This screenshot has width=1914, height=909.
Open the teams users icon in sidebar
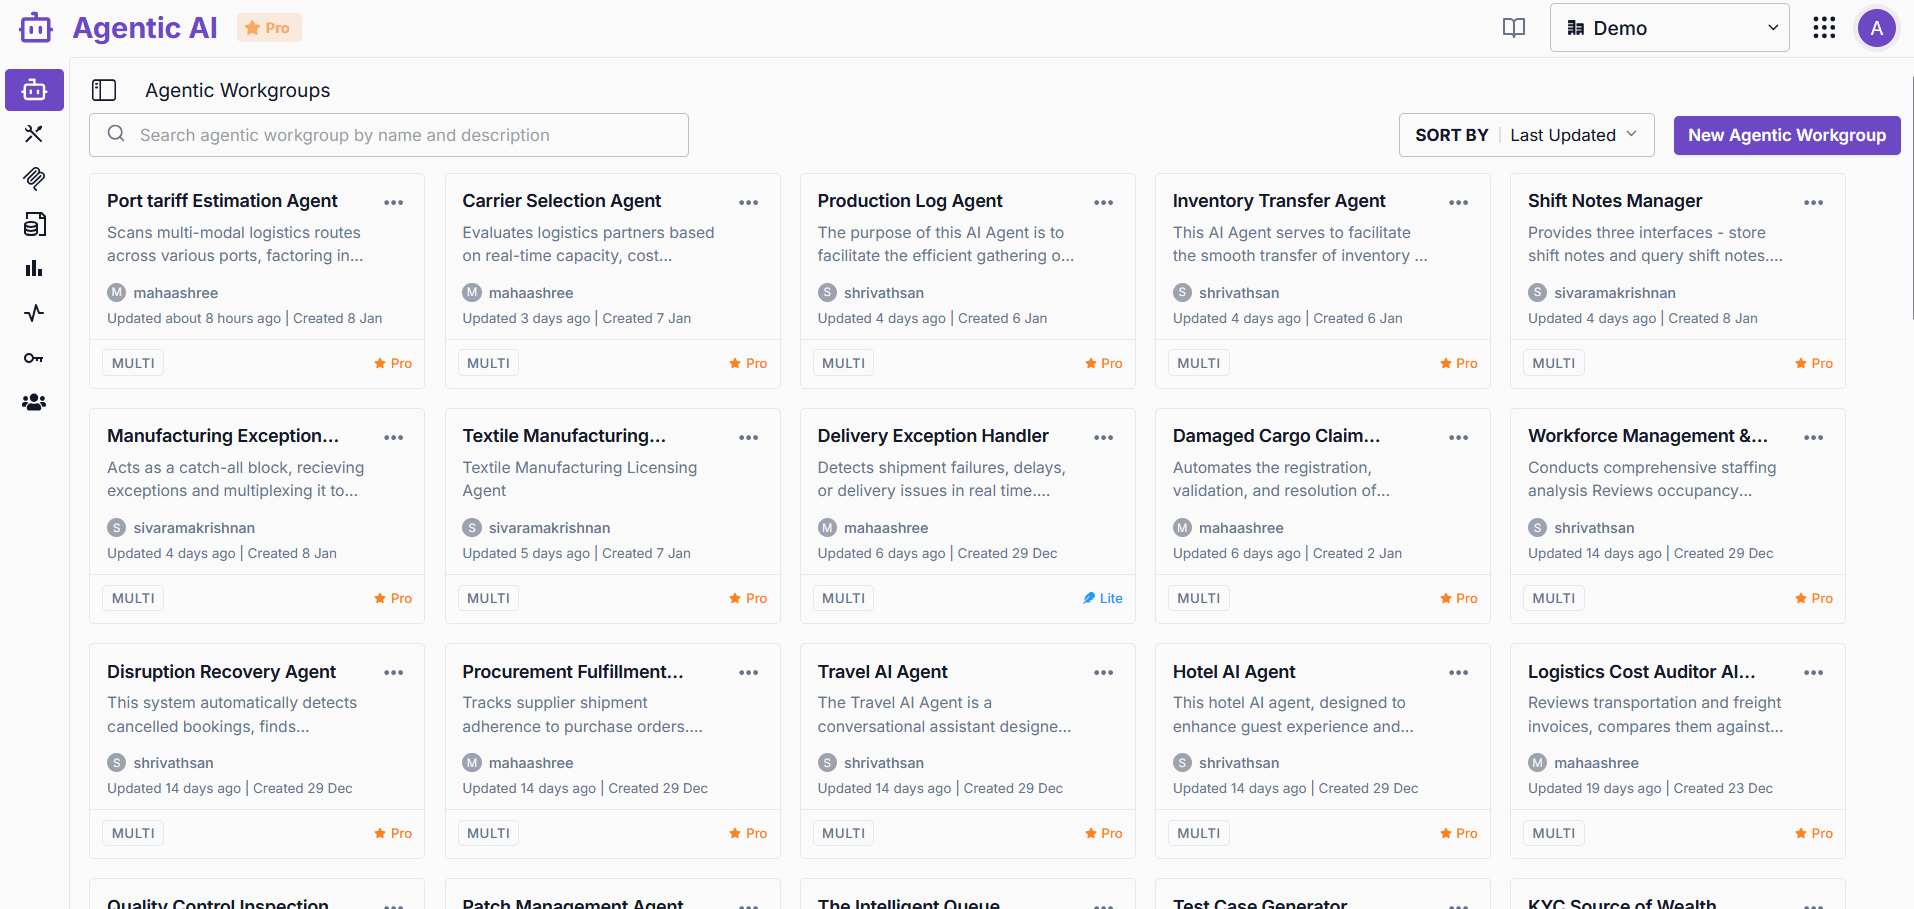coord(34,401)
